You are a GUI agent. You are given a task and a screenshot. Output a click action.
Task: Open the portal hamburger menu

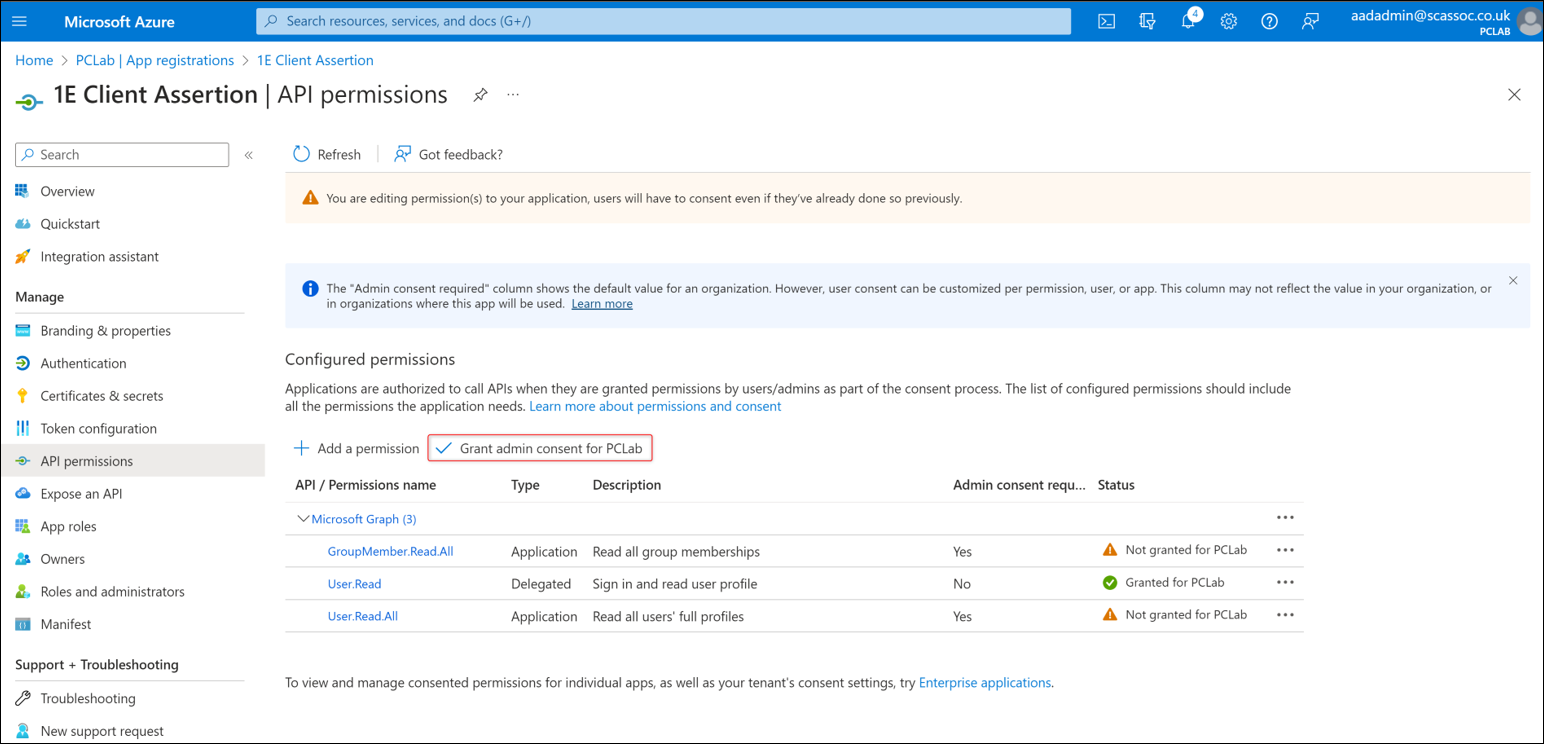coord(20,21)
